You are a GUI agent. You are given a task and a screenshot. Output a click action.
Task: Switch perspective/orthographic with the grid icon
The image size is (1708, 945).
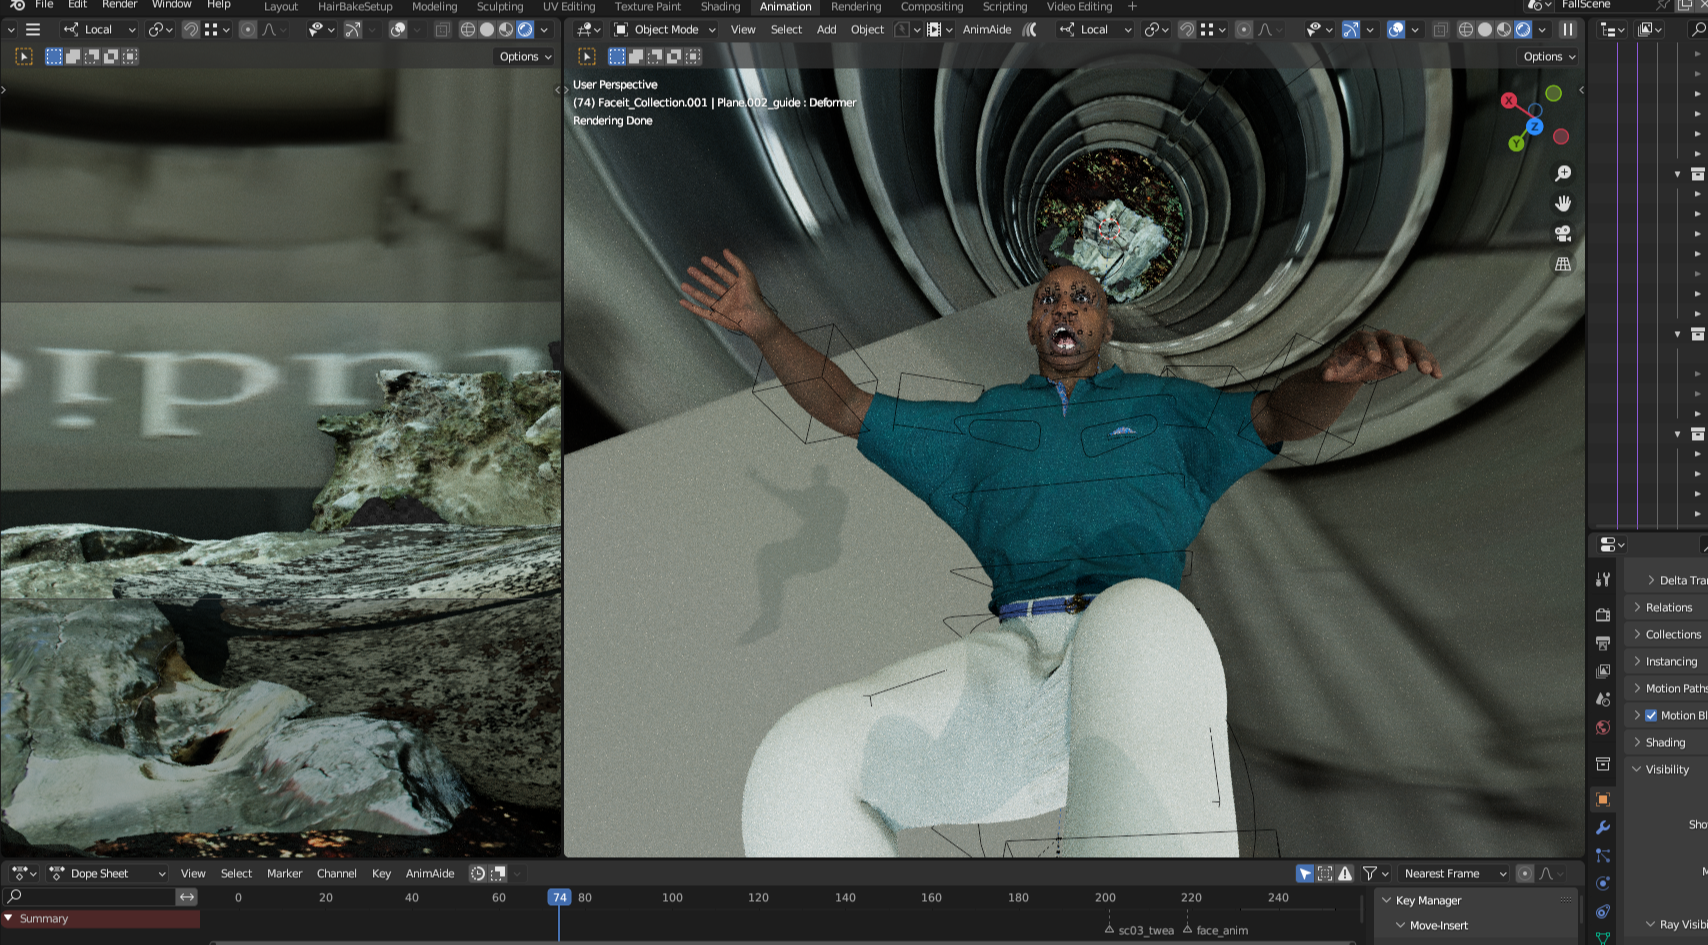(1562, 264)
